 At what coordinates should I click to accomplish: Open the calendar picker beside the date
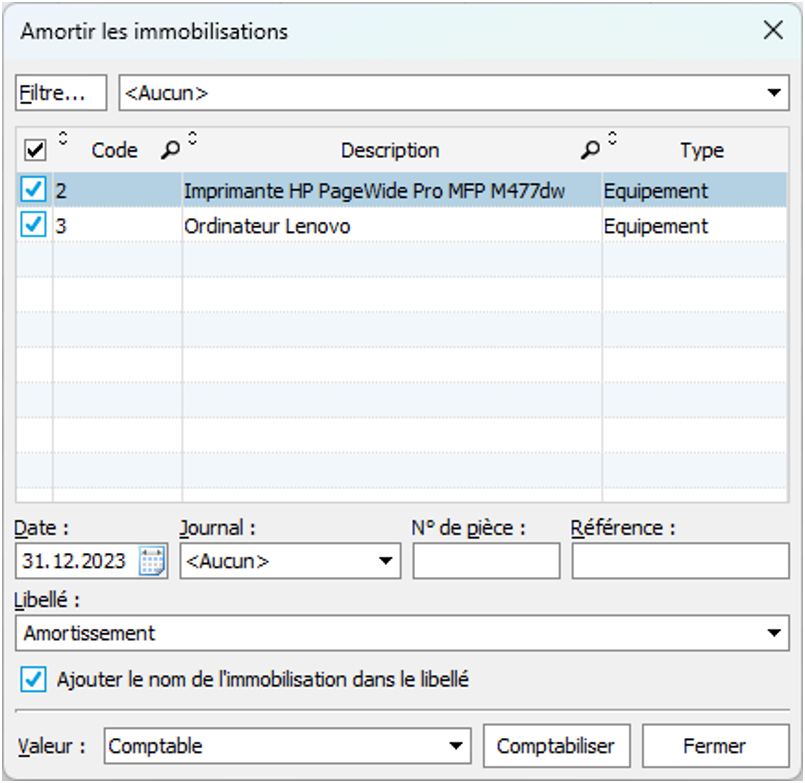pos(152,561)
